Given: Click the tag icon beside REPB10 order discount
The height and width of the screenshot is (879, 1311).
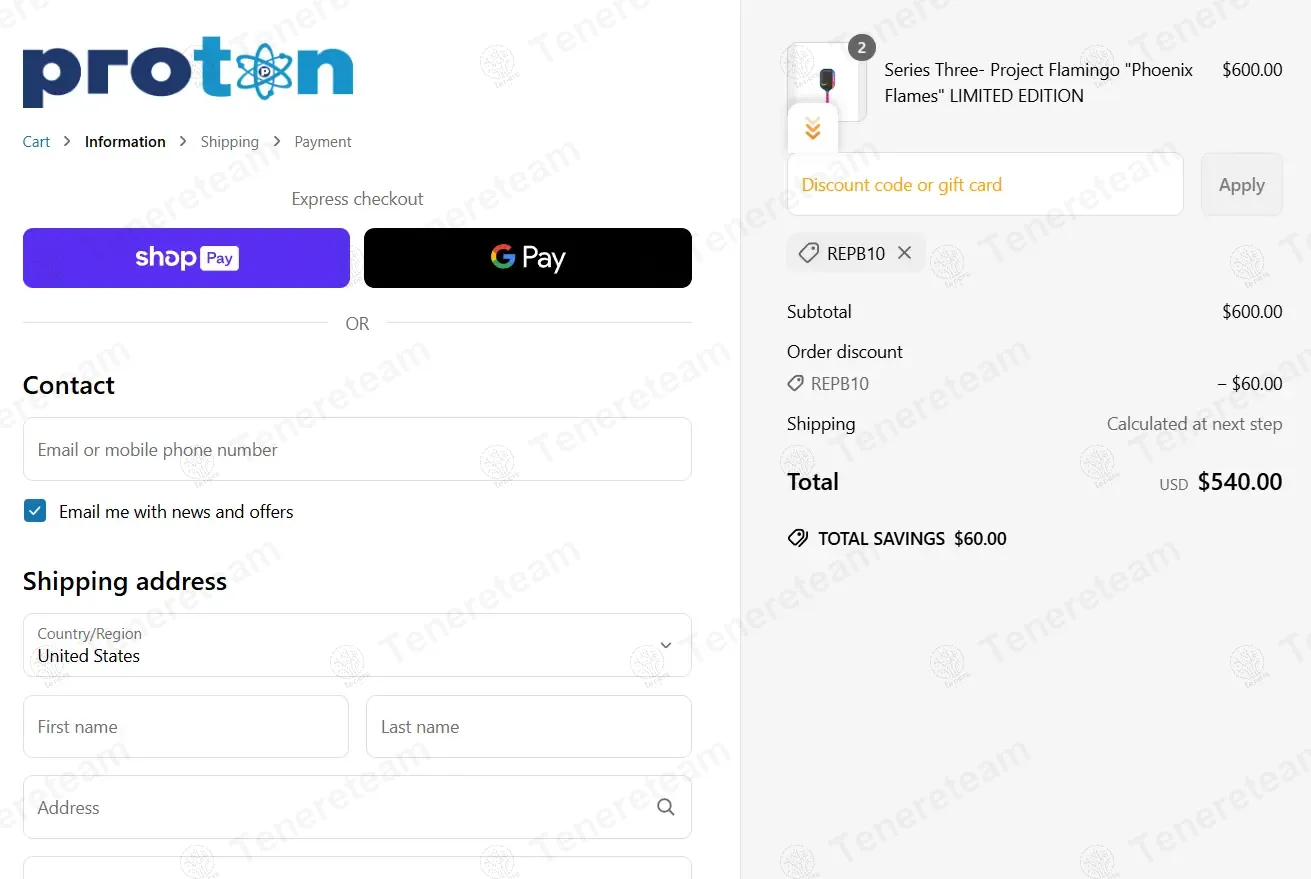Looking at the screenshot, I should pos(796,383).
